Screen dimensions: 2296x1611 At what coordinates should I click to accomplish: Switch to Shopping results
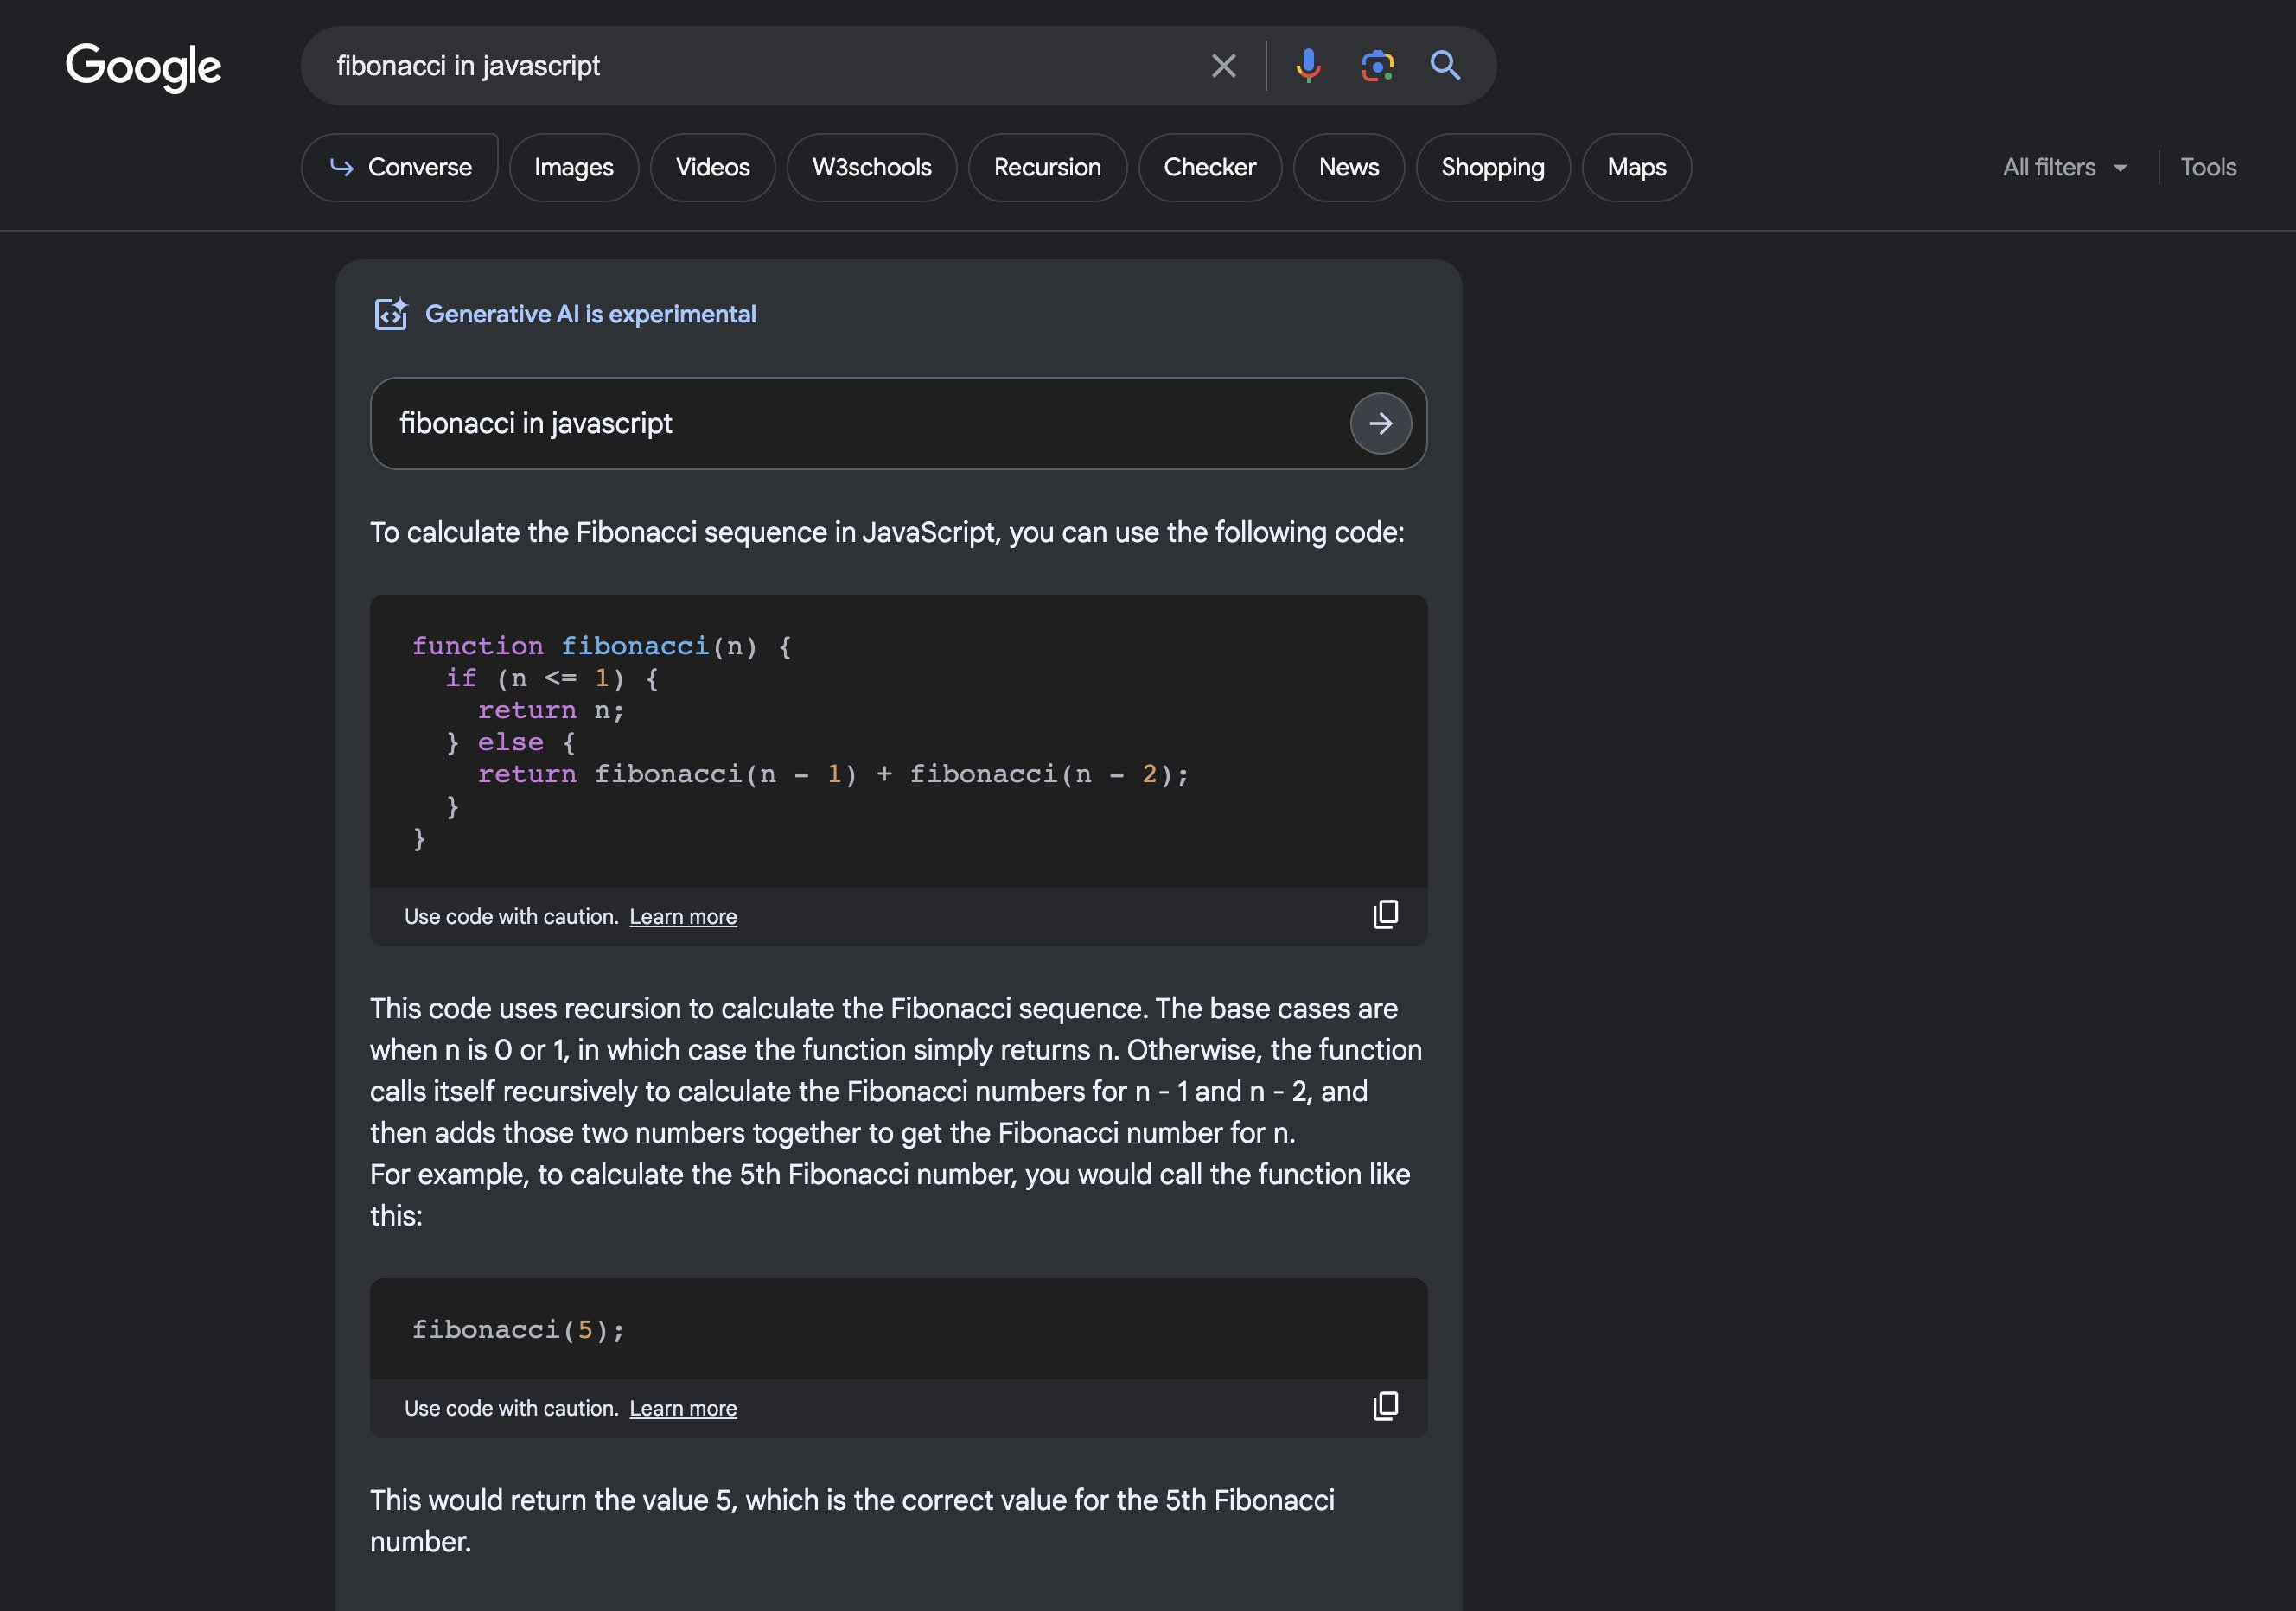[1492, 168]
